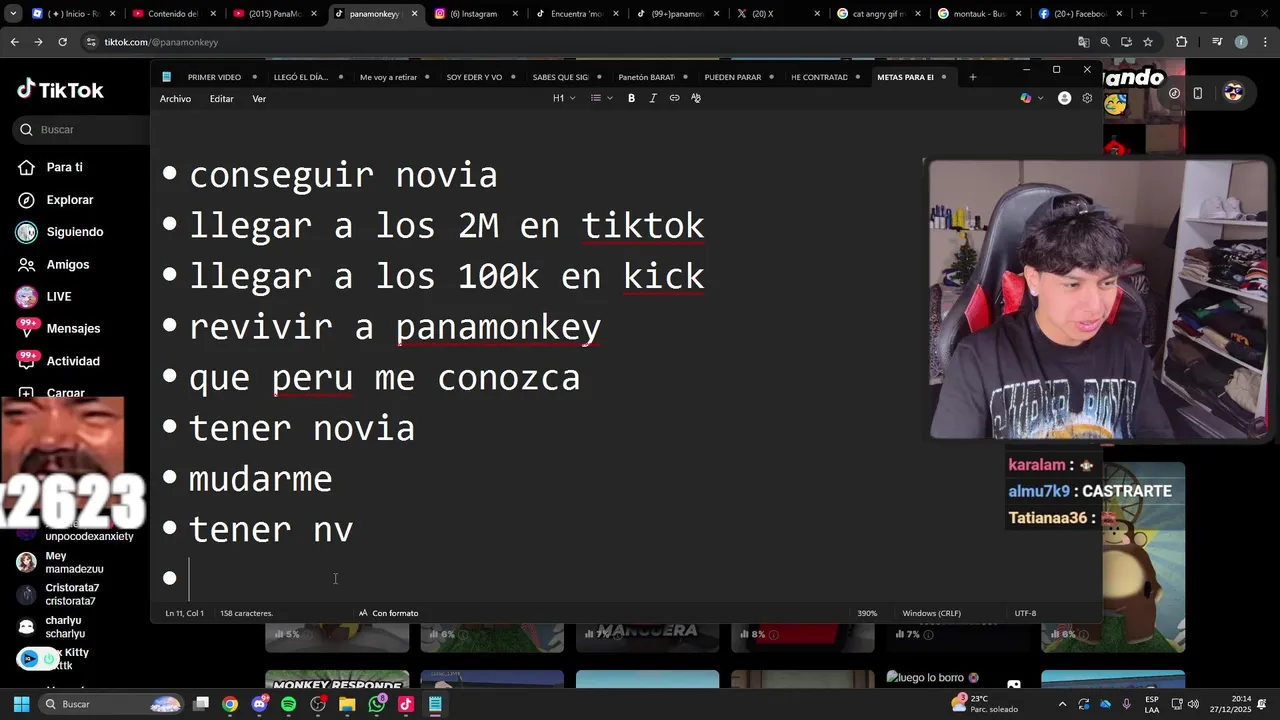1280x720 pixels.
Task: Open followed account unpocodexanxiety
Action: [x=88, y=536]
